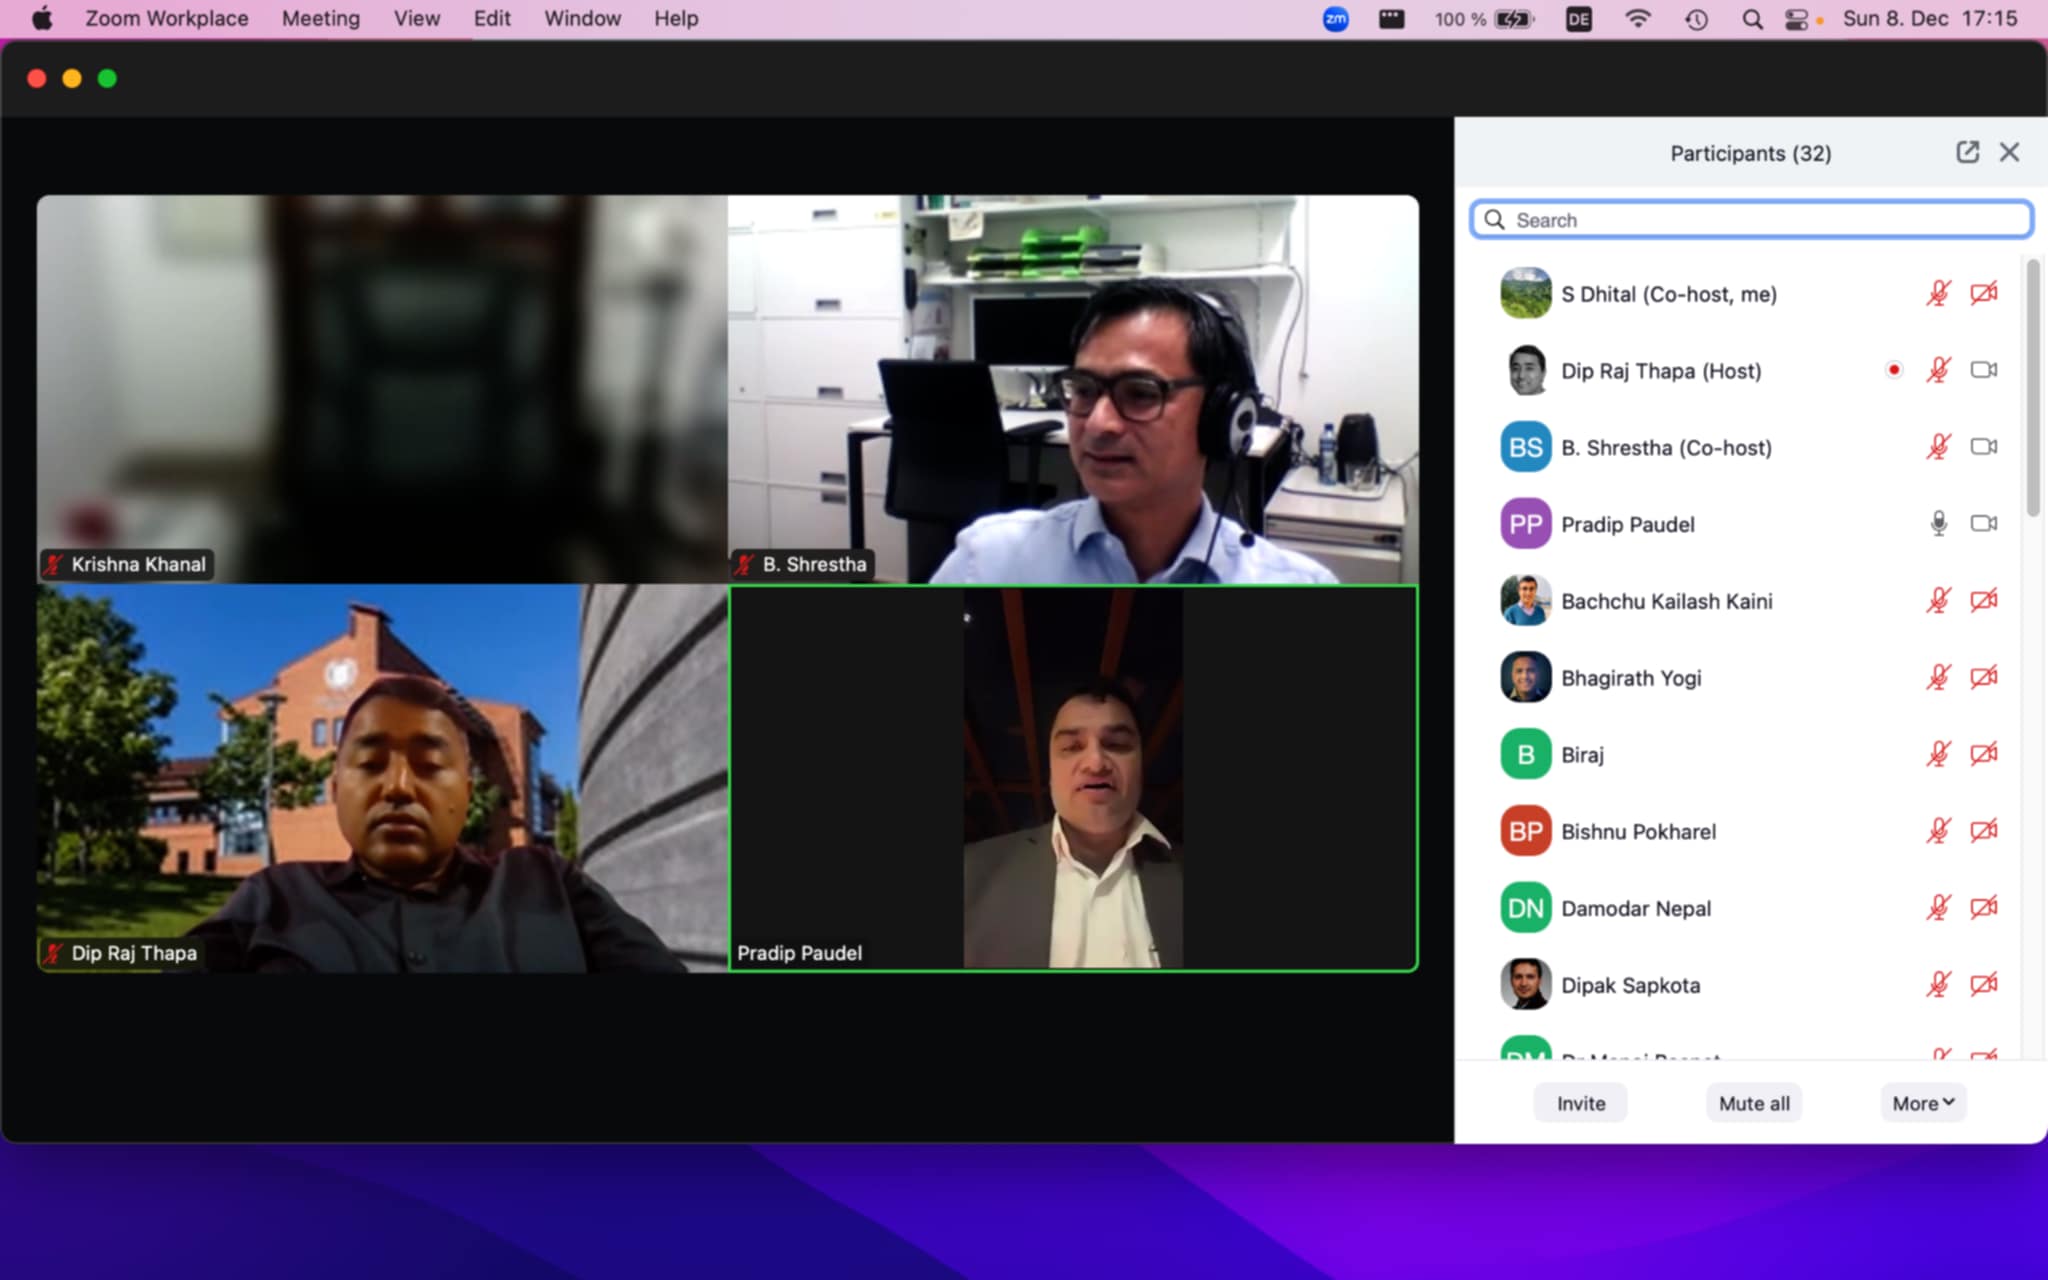Click the battery status indicator
Viewport: 2048px width, 1280px height.
(x=1484, y=19)
